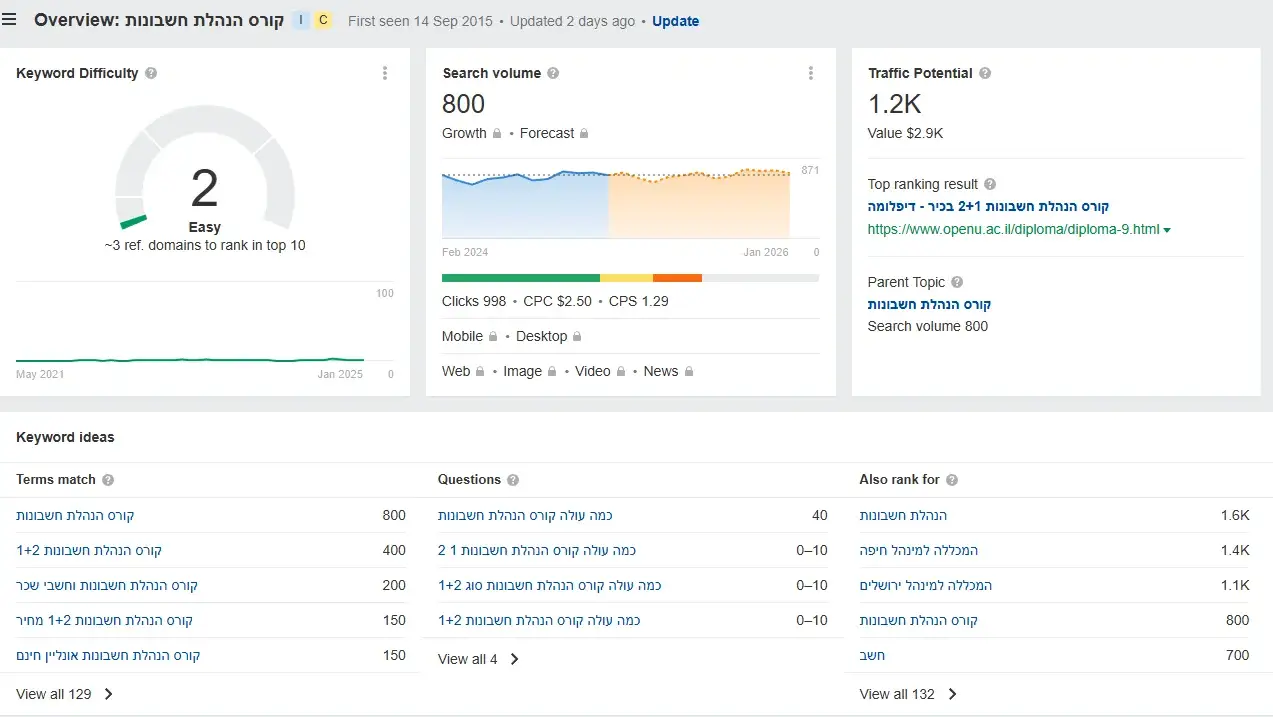Open Keyword Difficulty three-dot menu

[385, 73]
